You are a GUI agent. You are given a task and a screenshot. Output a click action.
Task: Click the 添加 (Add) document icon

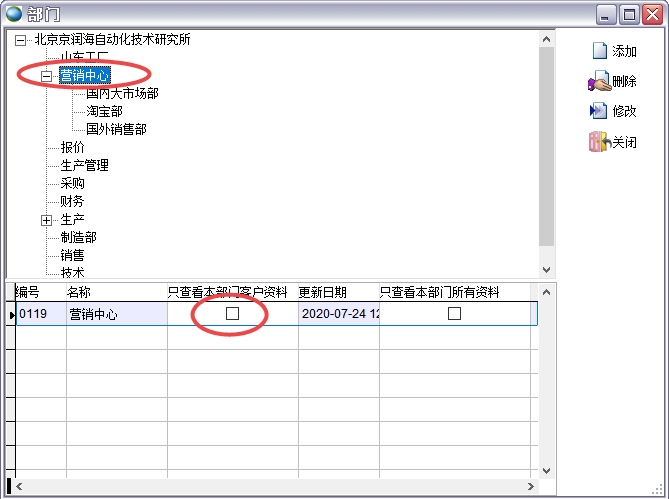[599, 51]
